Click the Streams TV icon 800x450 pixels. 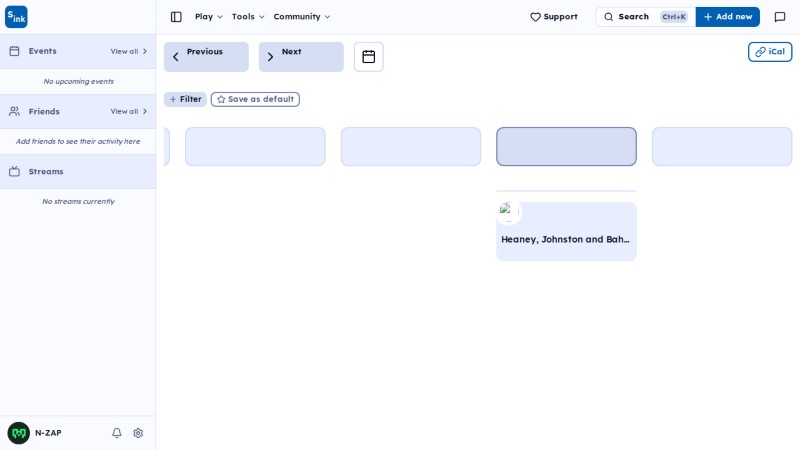pyautogui.click(x=14, y=171)
